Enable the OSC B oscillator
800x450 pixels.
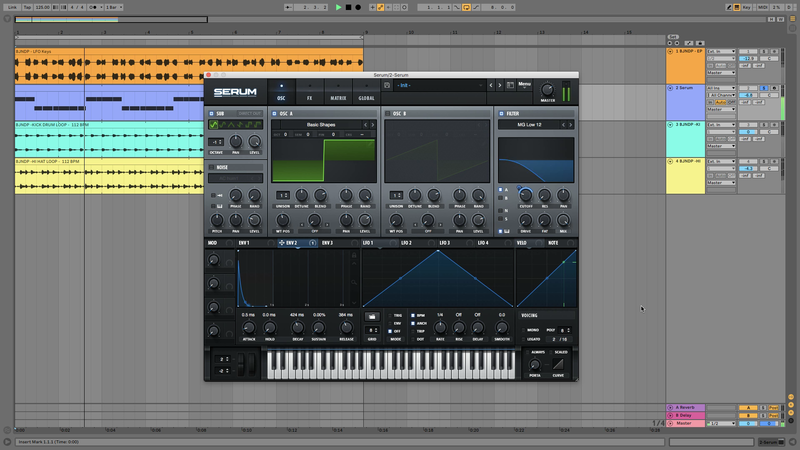[x=388, y=114]
